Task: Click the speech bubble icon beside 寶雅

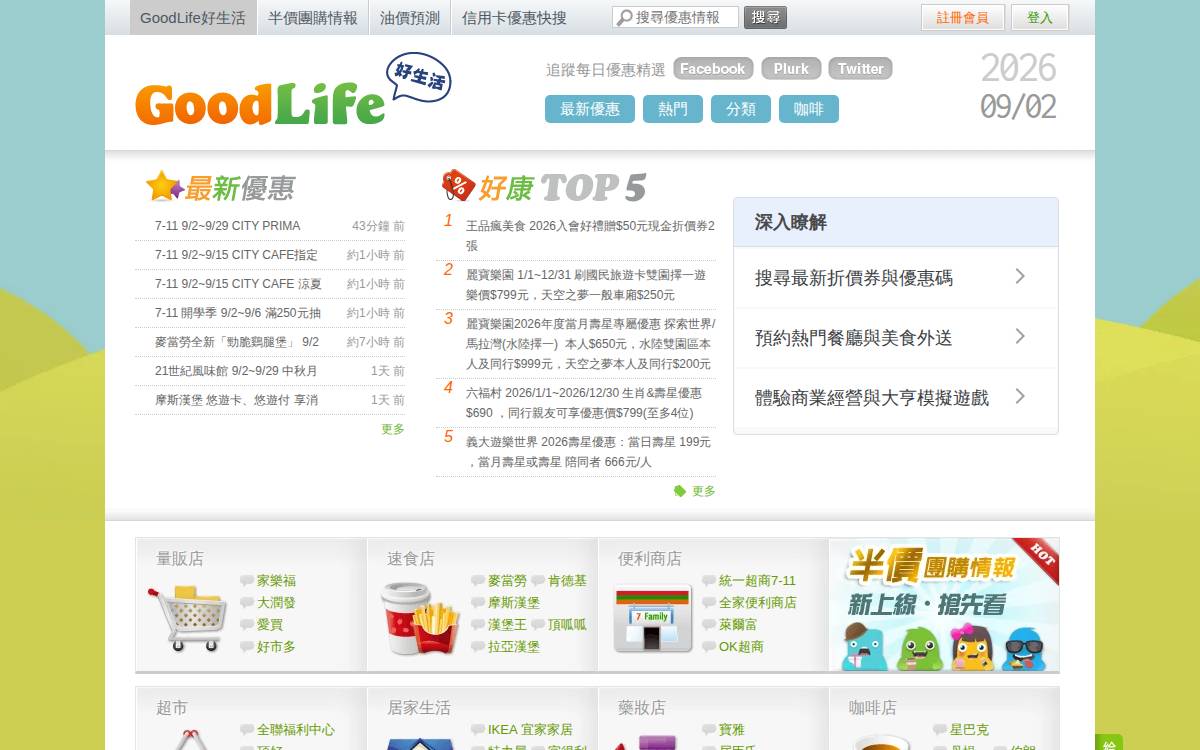Action: point(709,730)
